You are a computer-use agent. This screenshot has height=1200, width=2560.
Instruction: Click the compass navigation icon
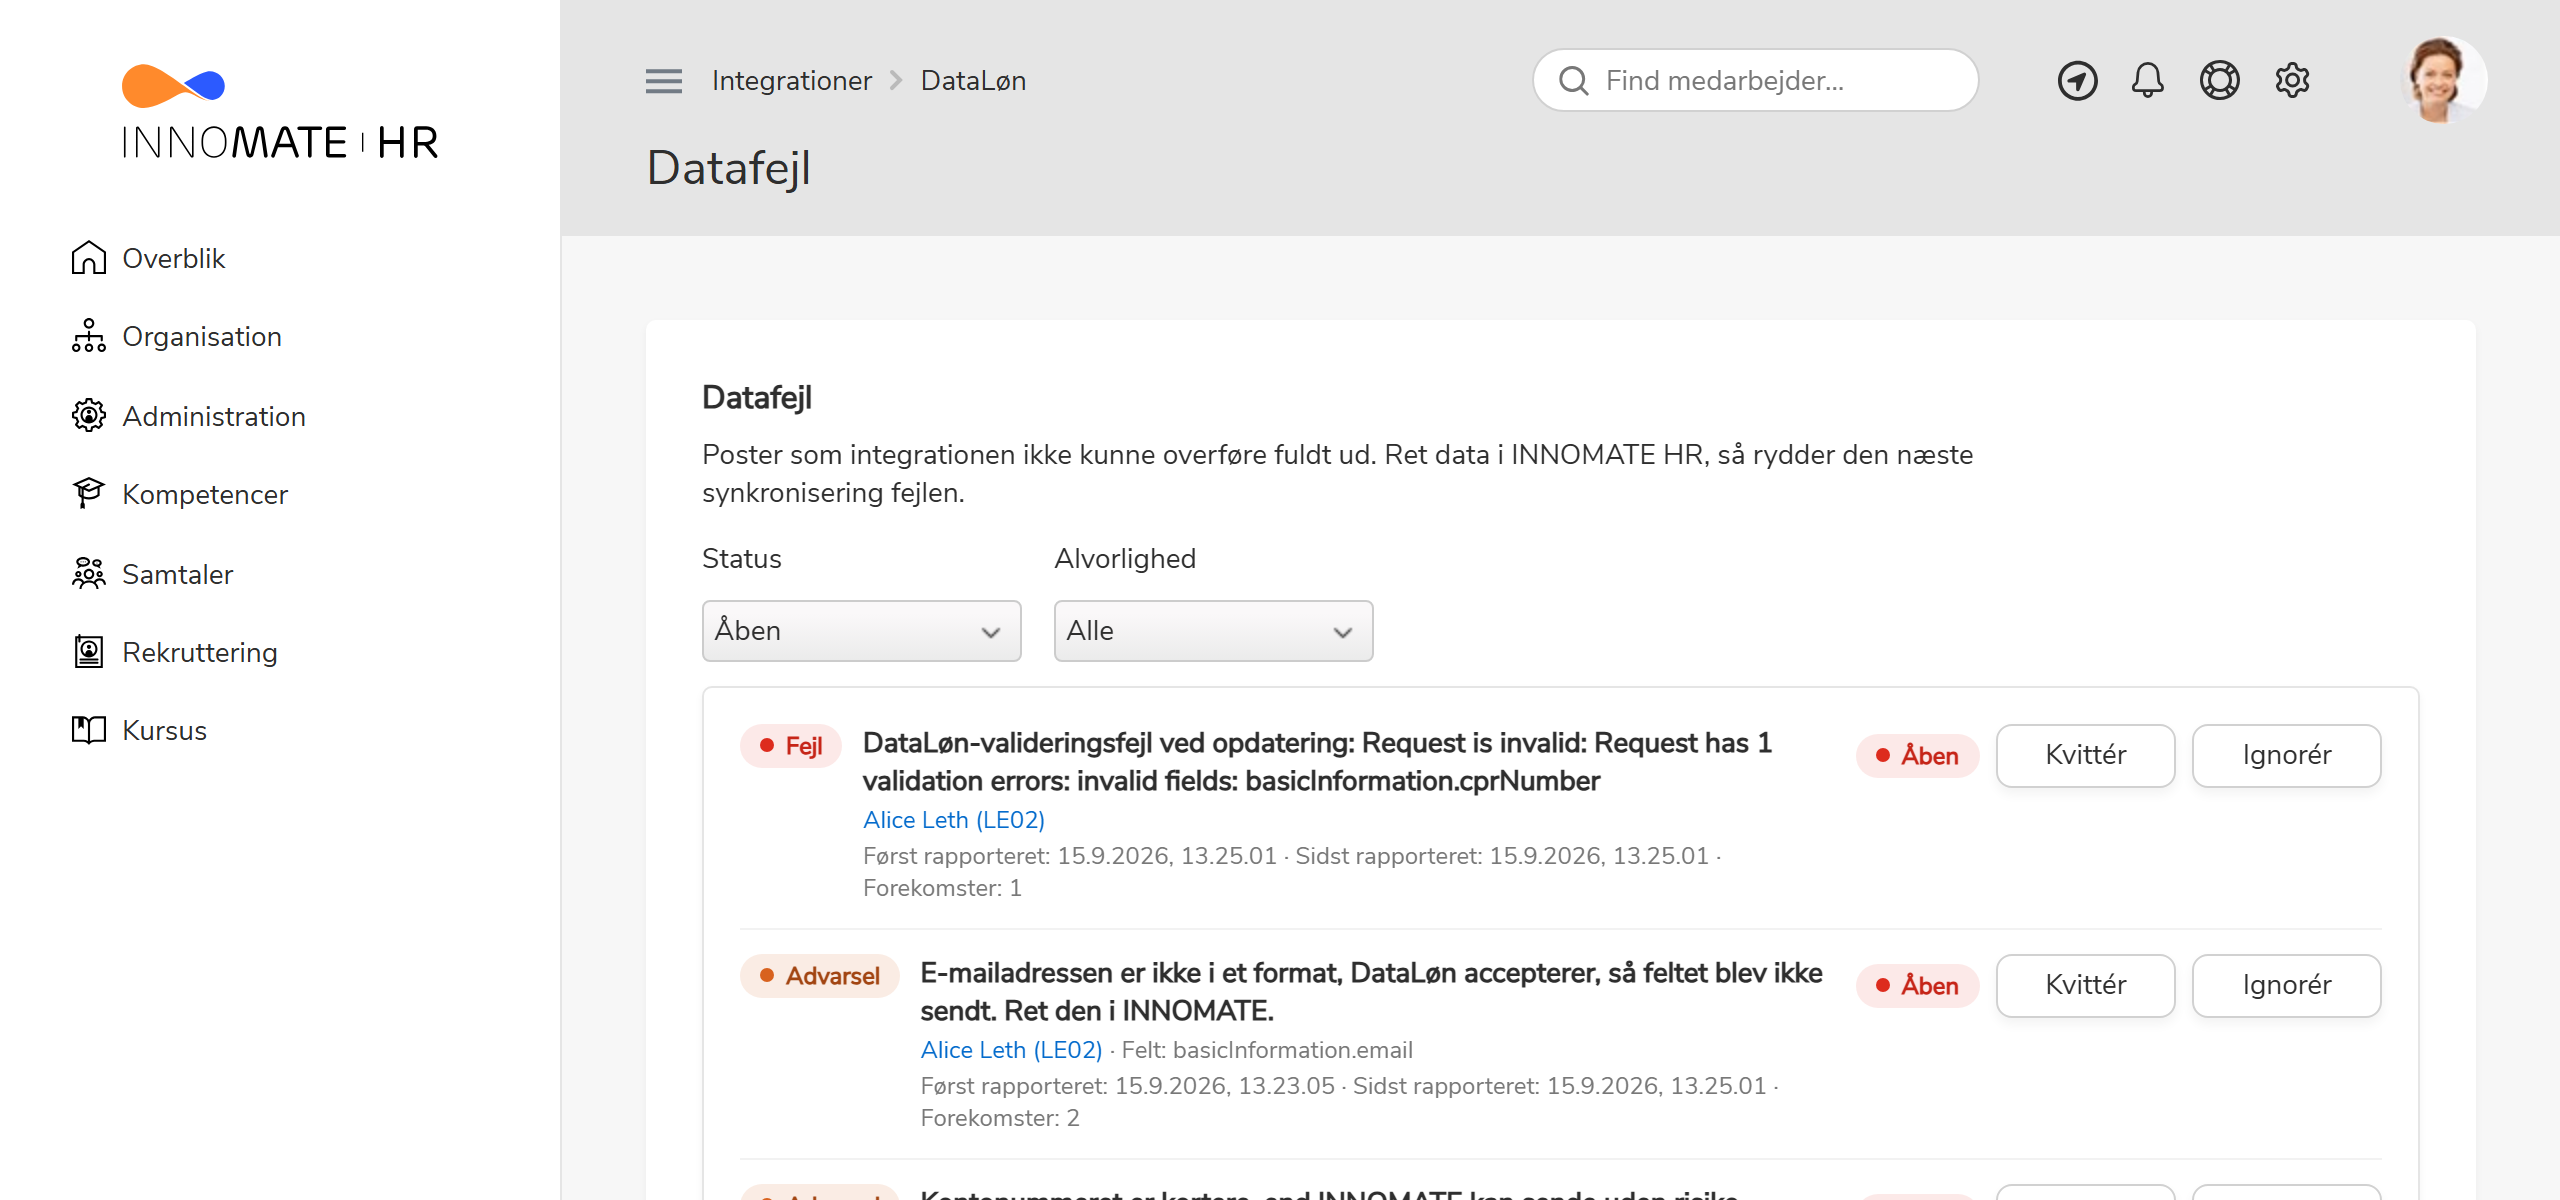[2077, 81]
